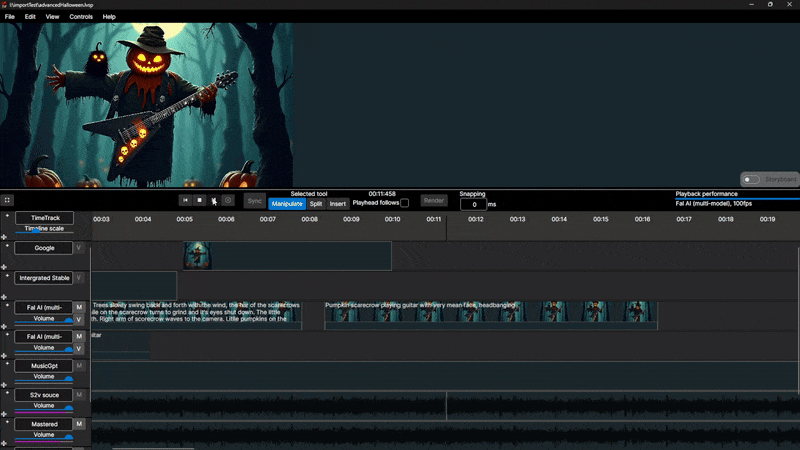Click the circular record icon in transport
The height and width of the screenshot is (450, 800).
pos(228,200)
